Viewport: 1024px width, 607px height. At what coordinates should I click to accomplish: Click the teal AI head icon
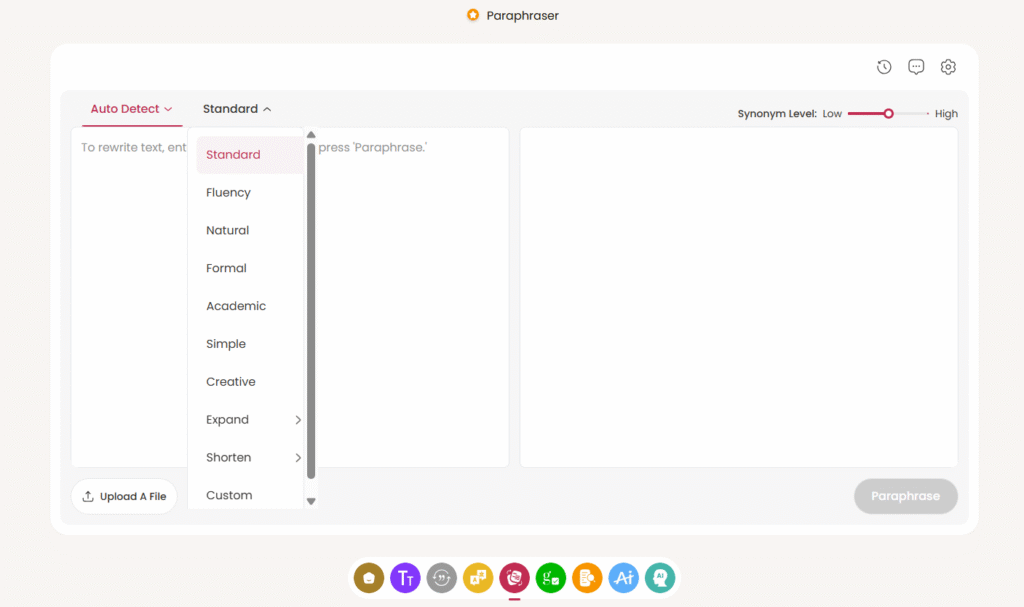[x=660, y=577]
